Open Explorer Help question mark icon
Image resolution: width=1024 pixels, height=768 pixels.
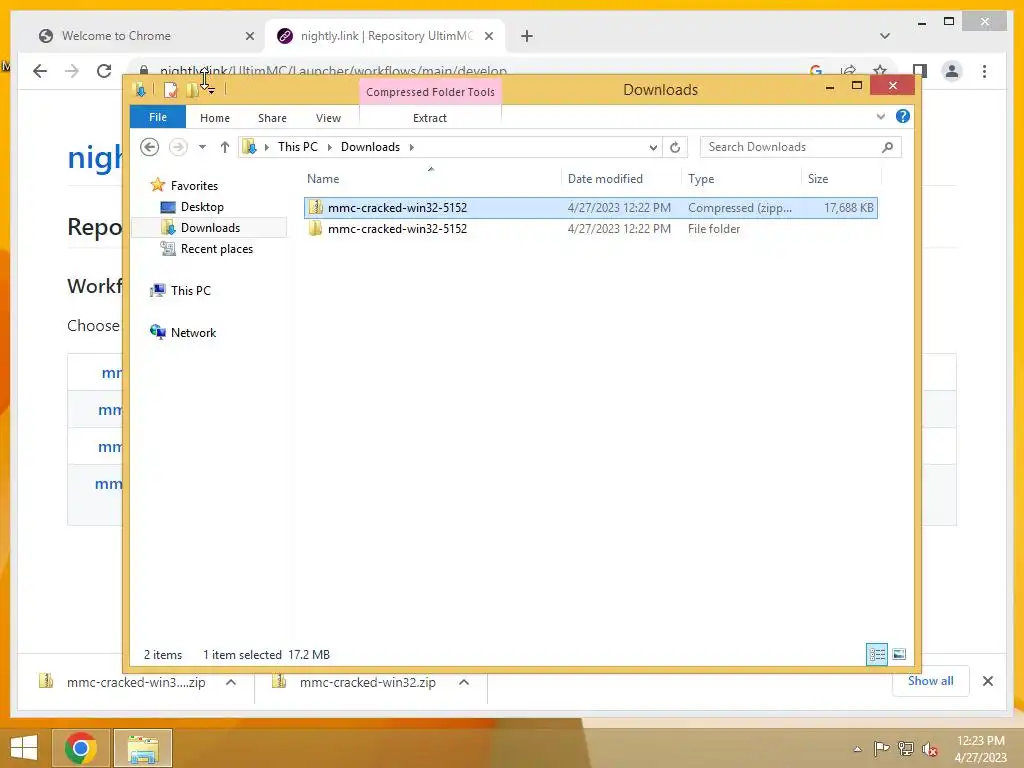903,116
